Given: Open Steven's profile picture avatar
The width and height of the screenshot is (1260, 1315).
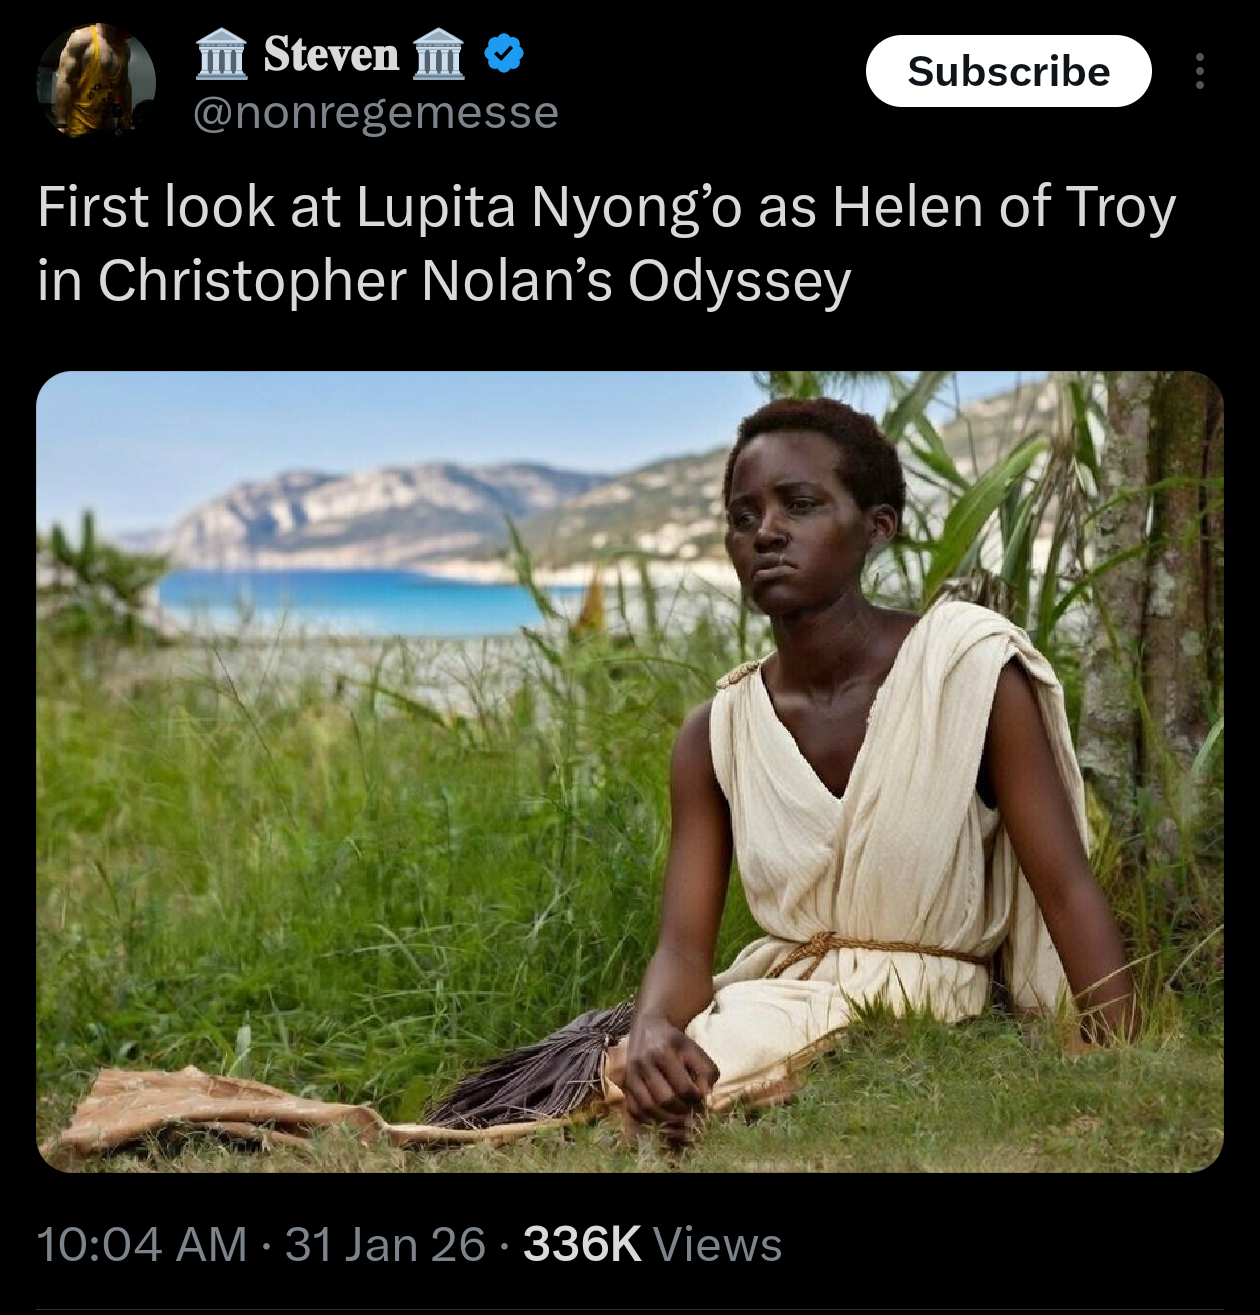Looking at the screenshot, I should coord(96,80).
